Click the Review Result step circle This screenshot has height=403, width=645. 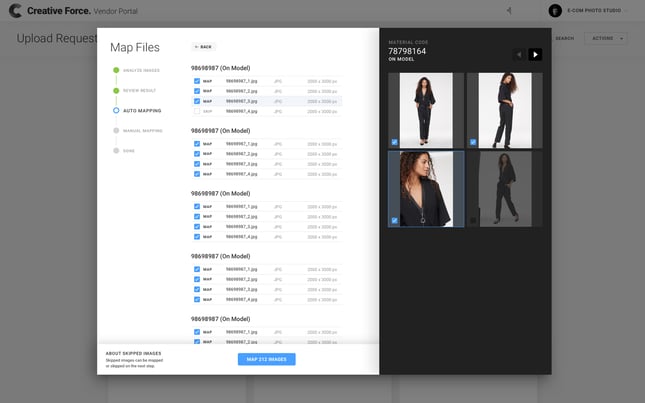tap(116, 90)
